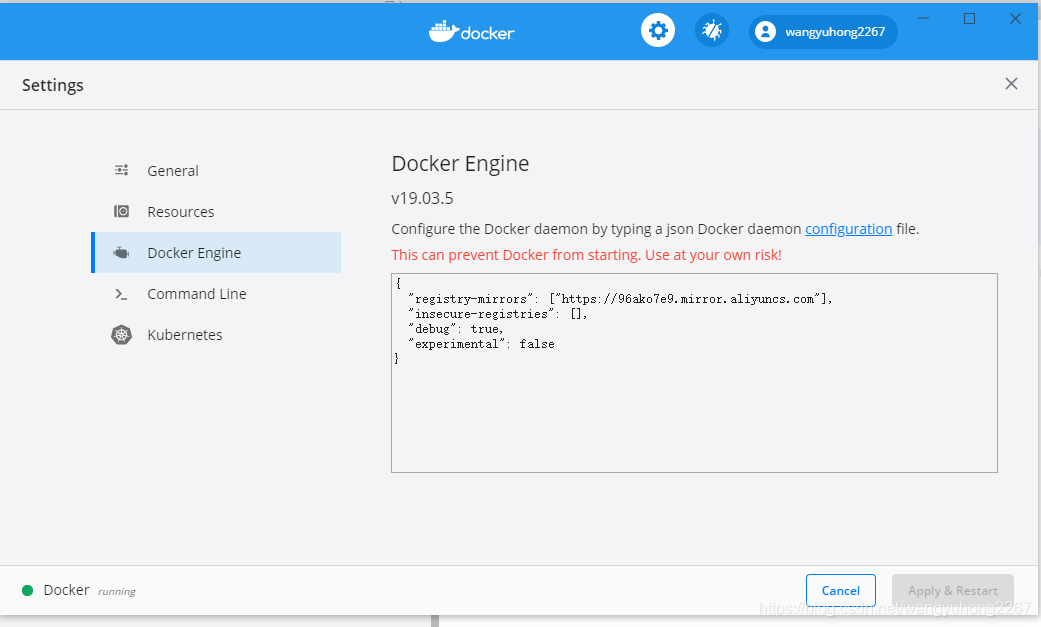Click the bug troubleshoot icon
Viewport: 1041px width, 627px height.
pyautogui.click(x=712, y=31)
